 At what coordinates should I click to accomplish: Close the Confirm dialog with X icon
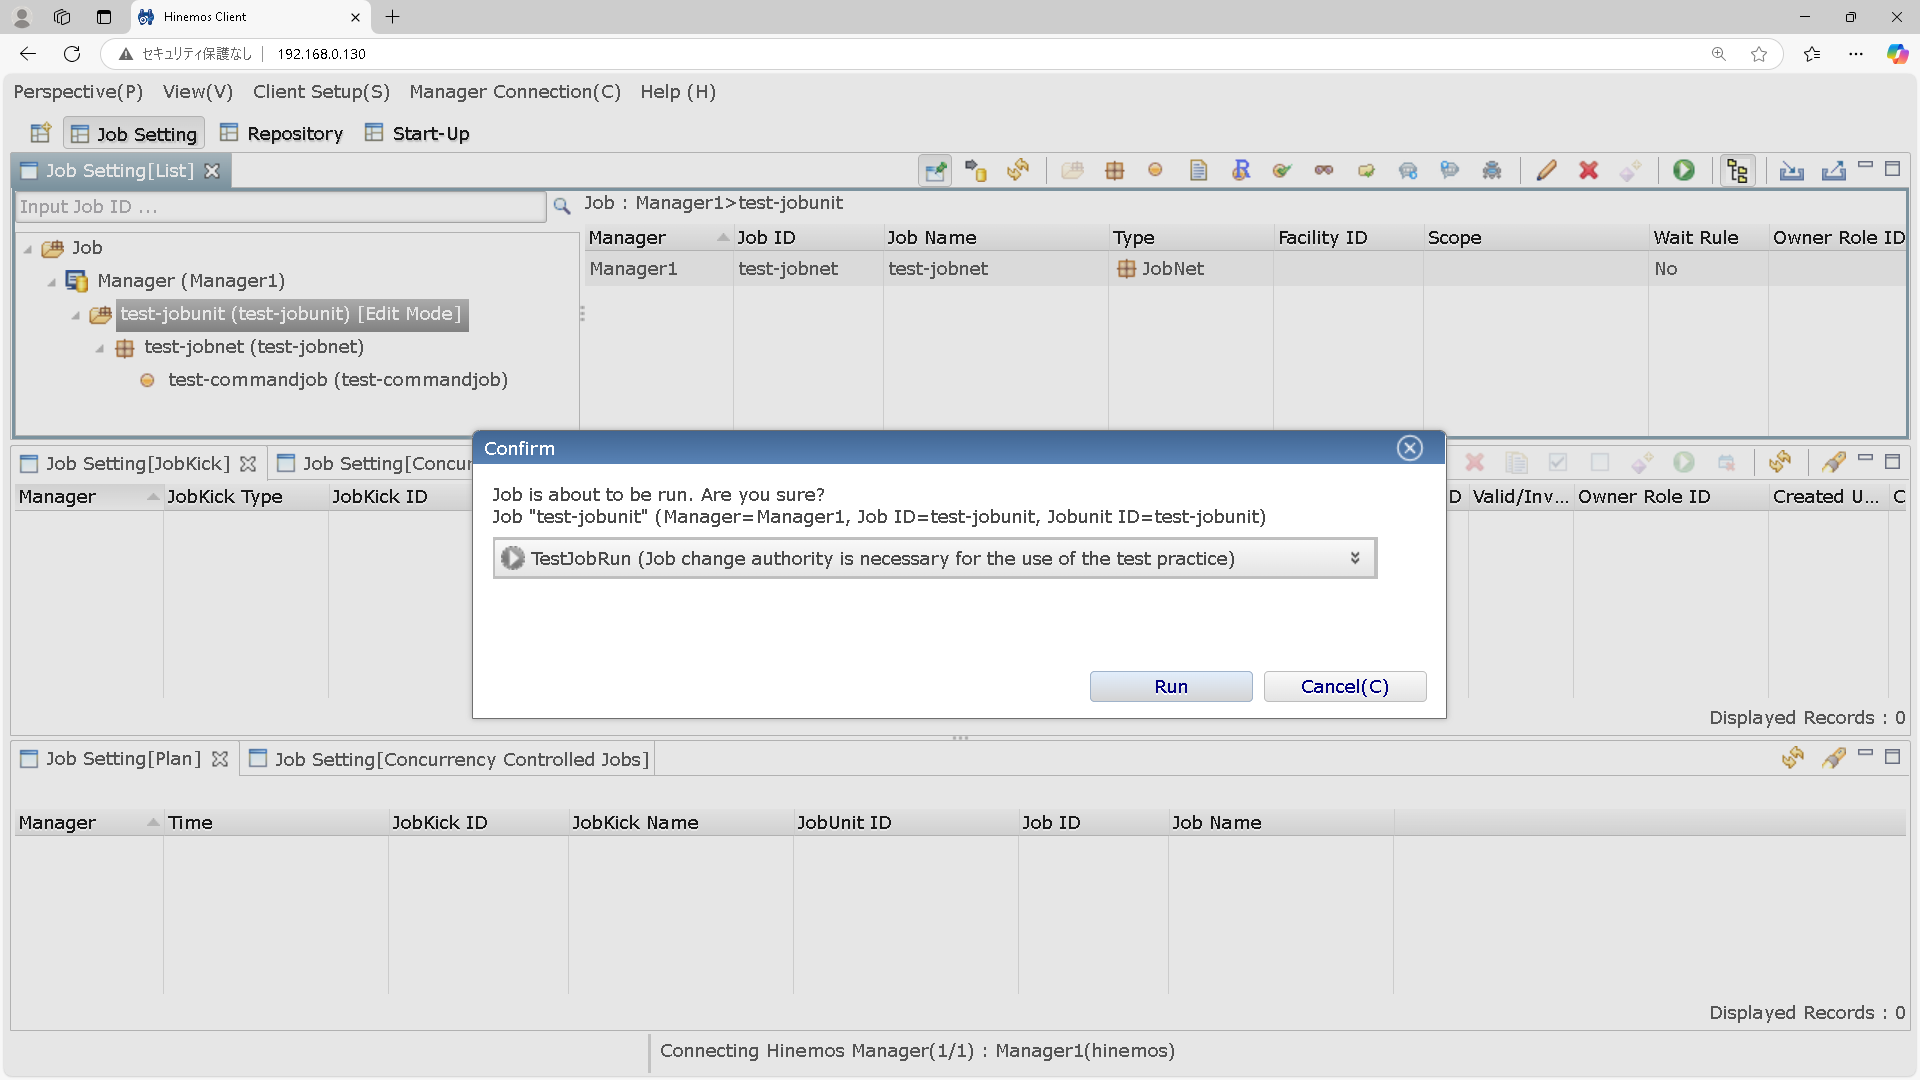(x=1409, y=448)
